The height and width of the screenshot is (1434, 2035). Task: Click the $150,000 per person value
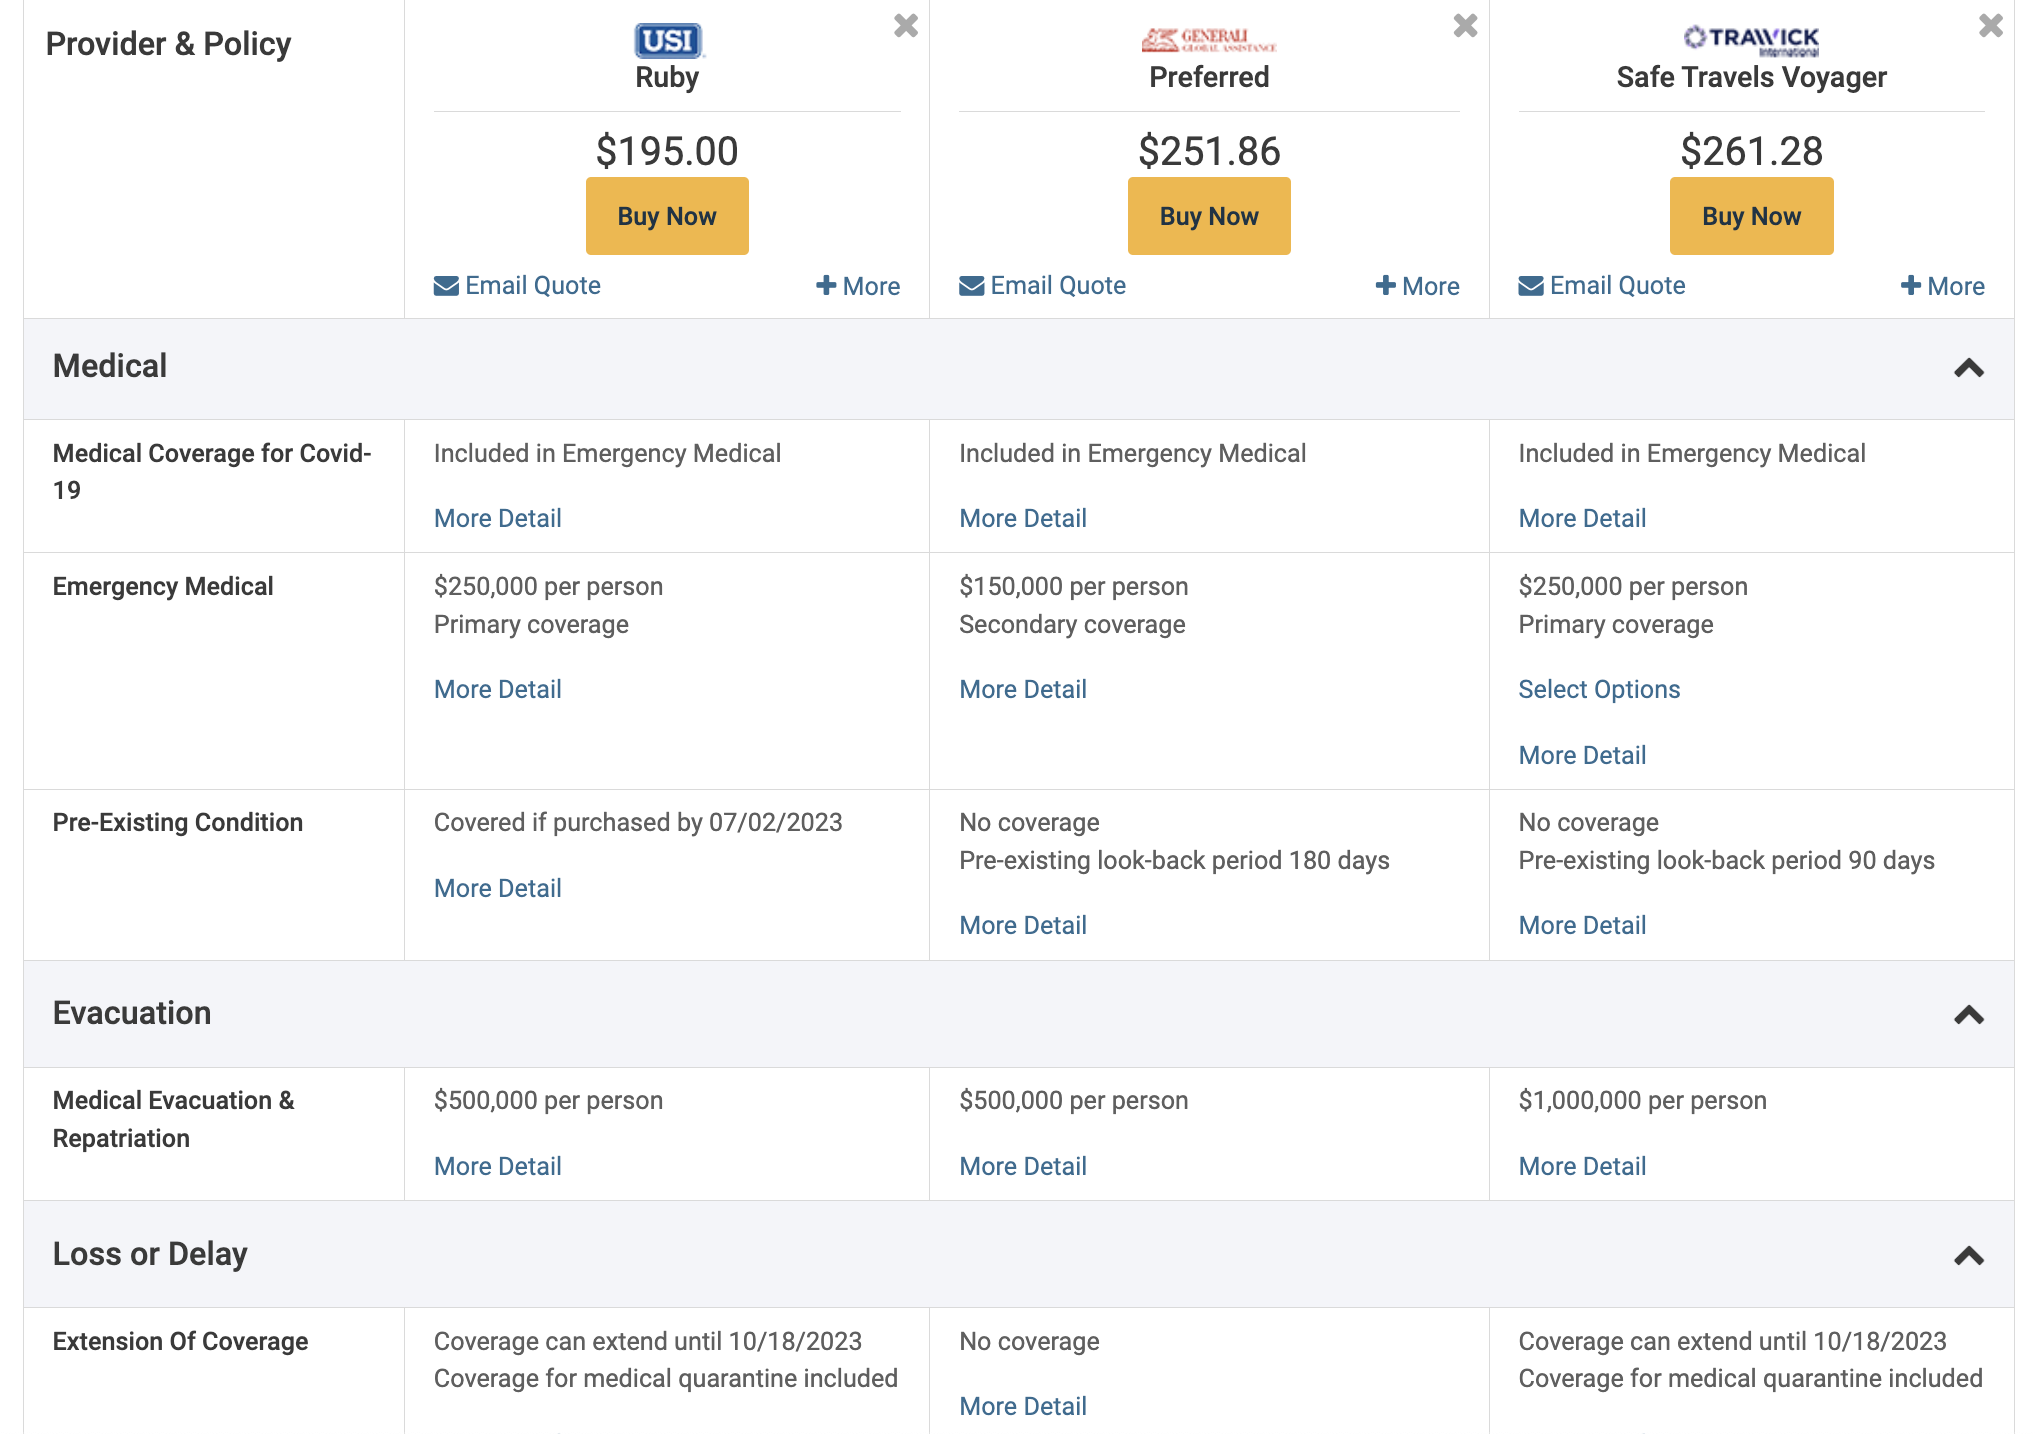(1074, 586)
